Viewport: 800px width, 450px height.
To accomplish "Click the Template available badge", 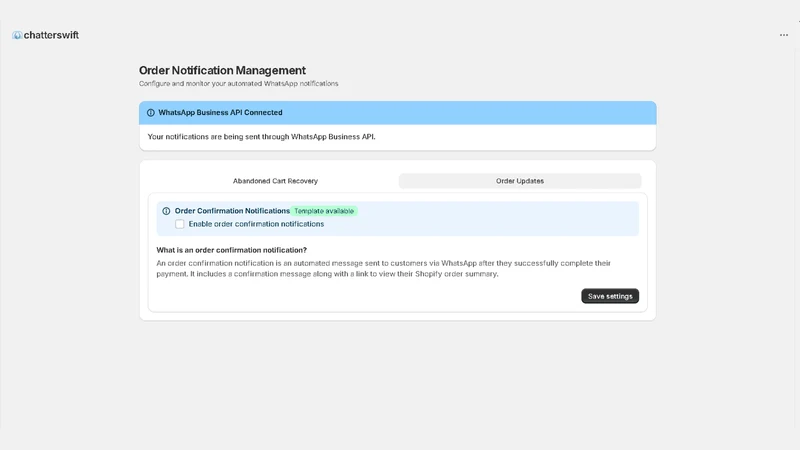I will coord(324,211).
